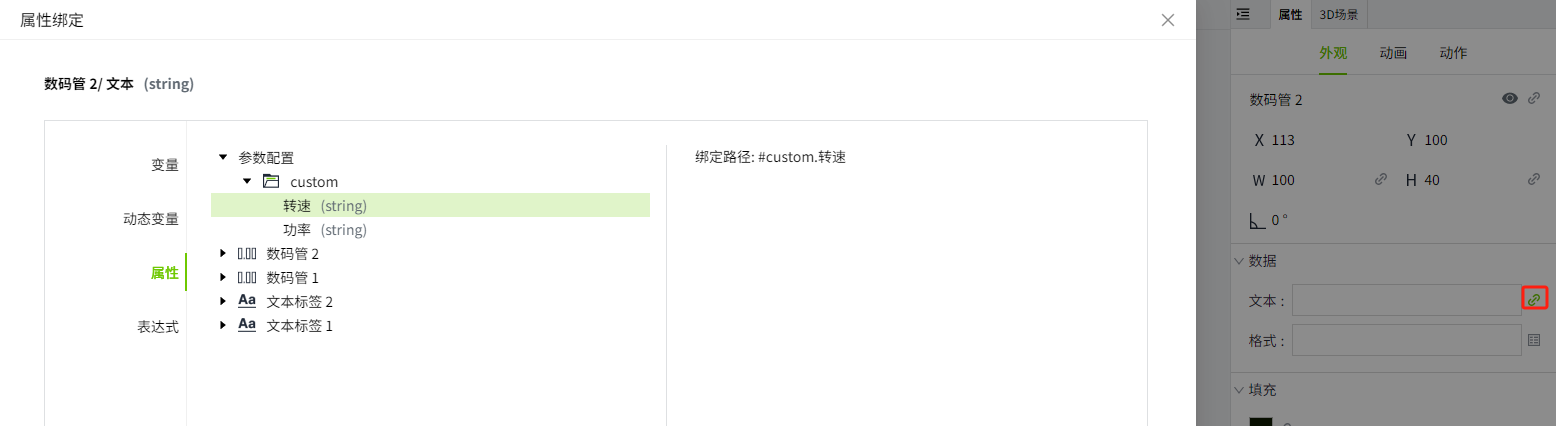Screen dimensions: 1556x426
Task: Click the panel collapse icon left of 属性 tab
Action: 1243,14
